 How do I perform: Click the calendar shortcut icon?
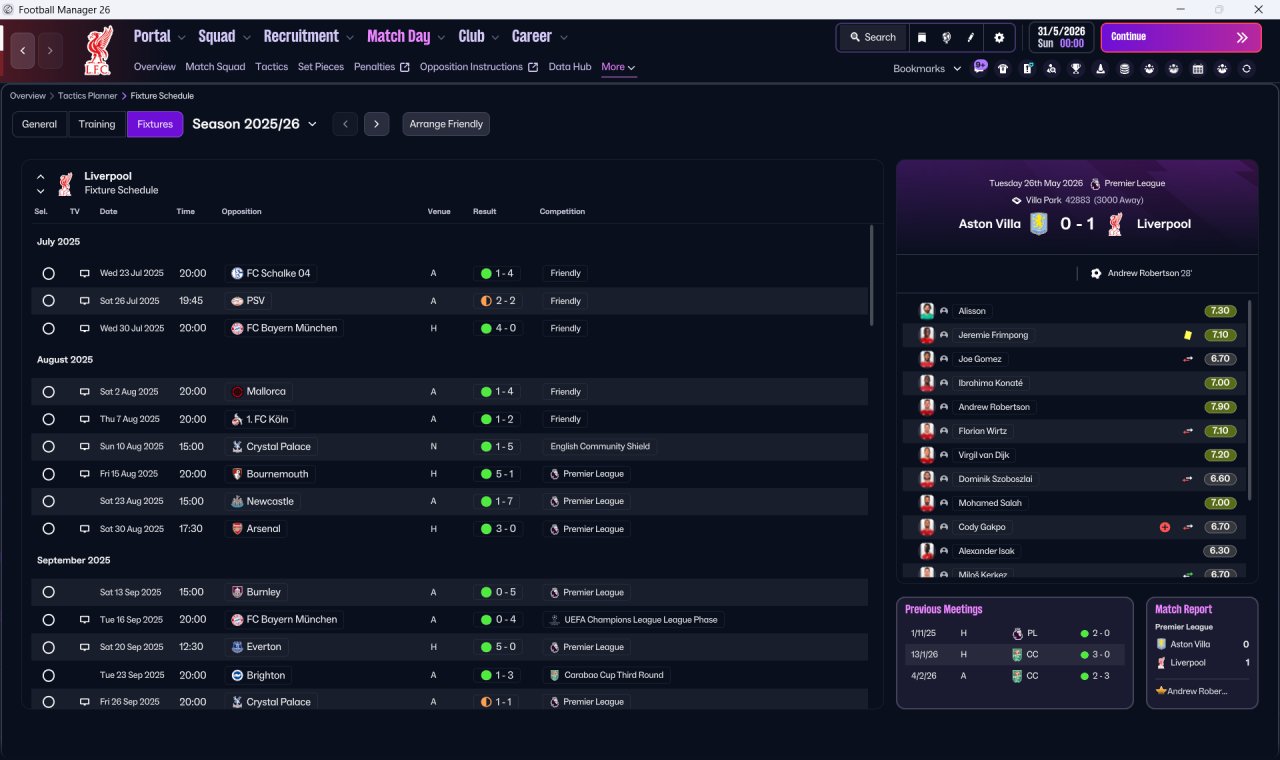coord(1198,69)
